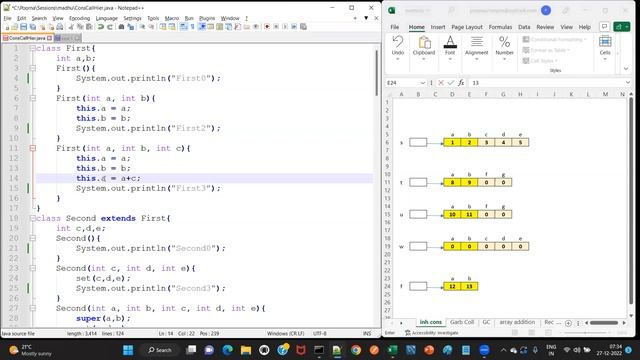Open the array addition sheet tab
This screenshot has height=360, width=640.
coord(517,322)
